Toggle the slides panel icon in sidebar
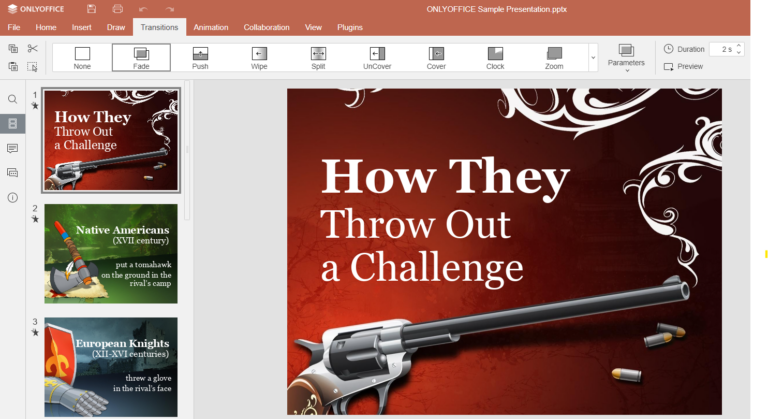 pos(13,124)
